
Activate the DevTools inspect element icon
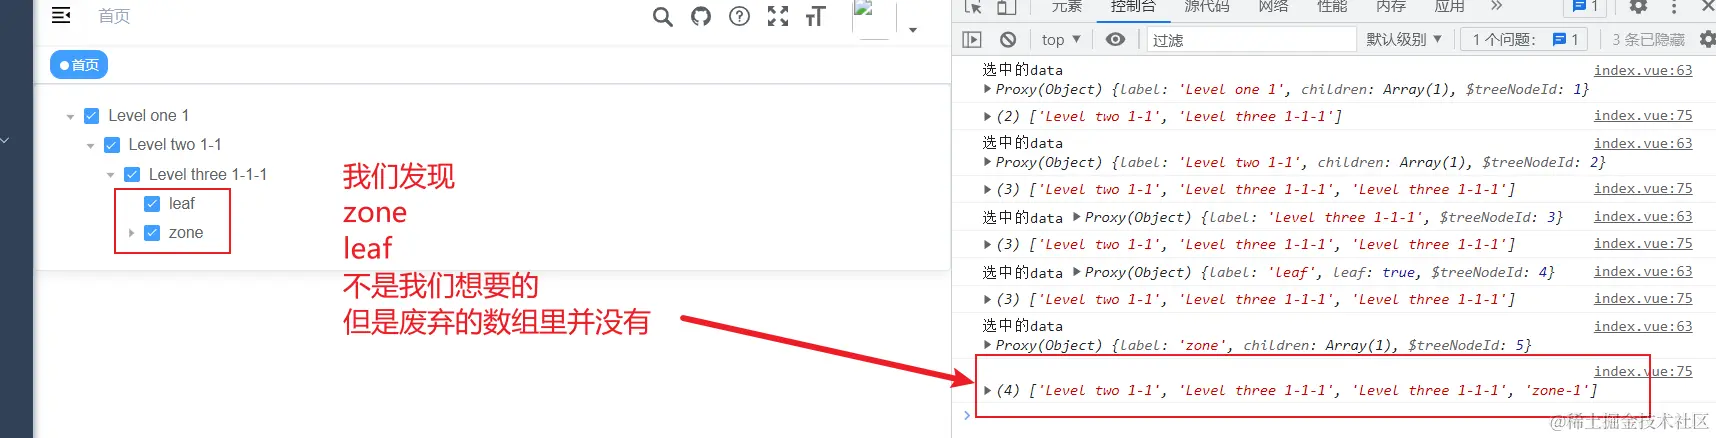point(973,7)
